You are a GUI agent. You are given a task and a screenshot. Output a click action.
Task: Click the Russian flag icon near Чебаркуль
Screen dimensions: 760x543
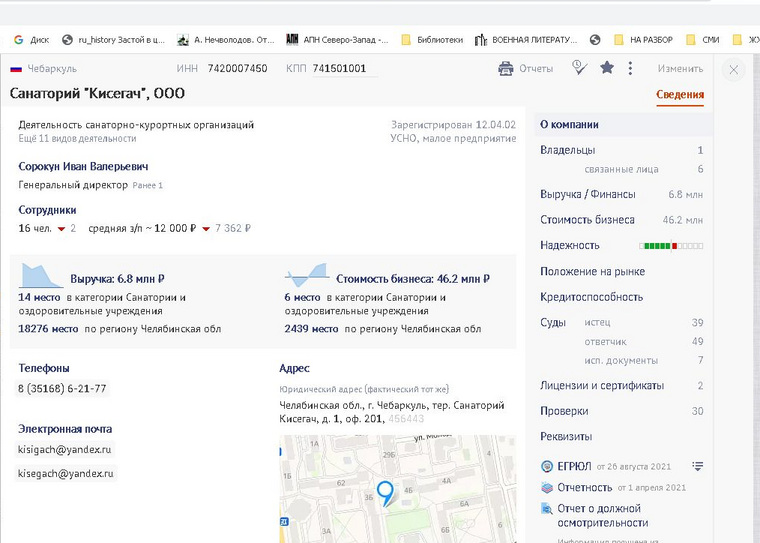(16, 69)
